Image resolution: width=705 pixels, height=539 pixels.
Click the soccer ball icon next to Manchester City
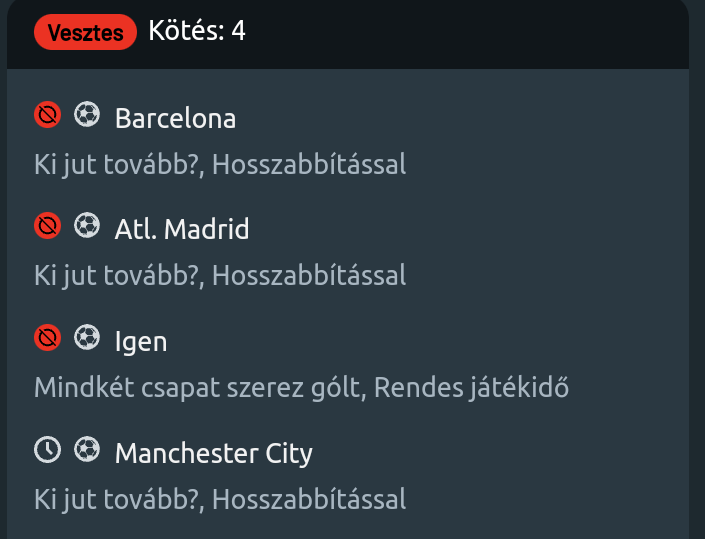[x=87, y=451]
